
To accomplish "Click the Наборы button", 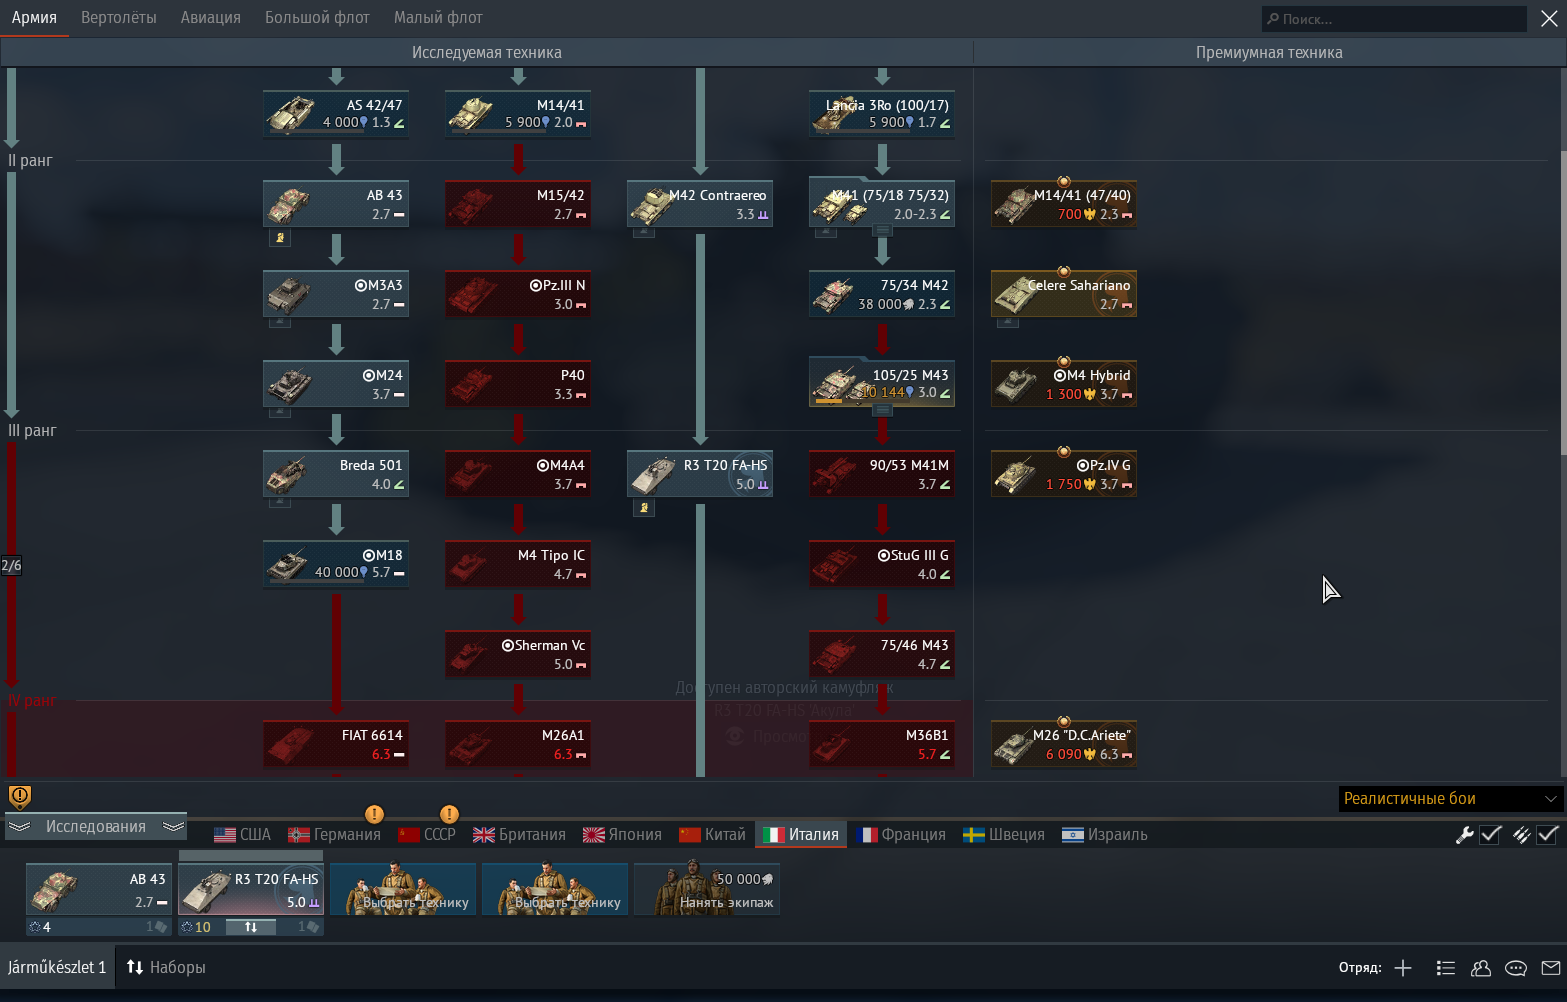I will pyautogui.click(x=166, y=968).
